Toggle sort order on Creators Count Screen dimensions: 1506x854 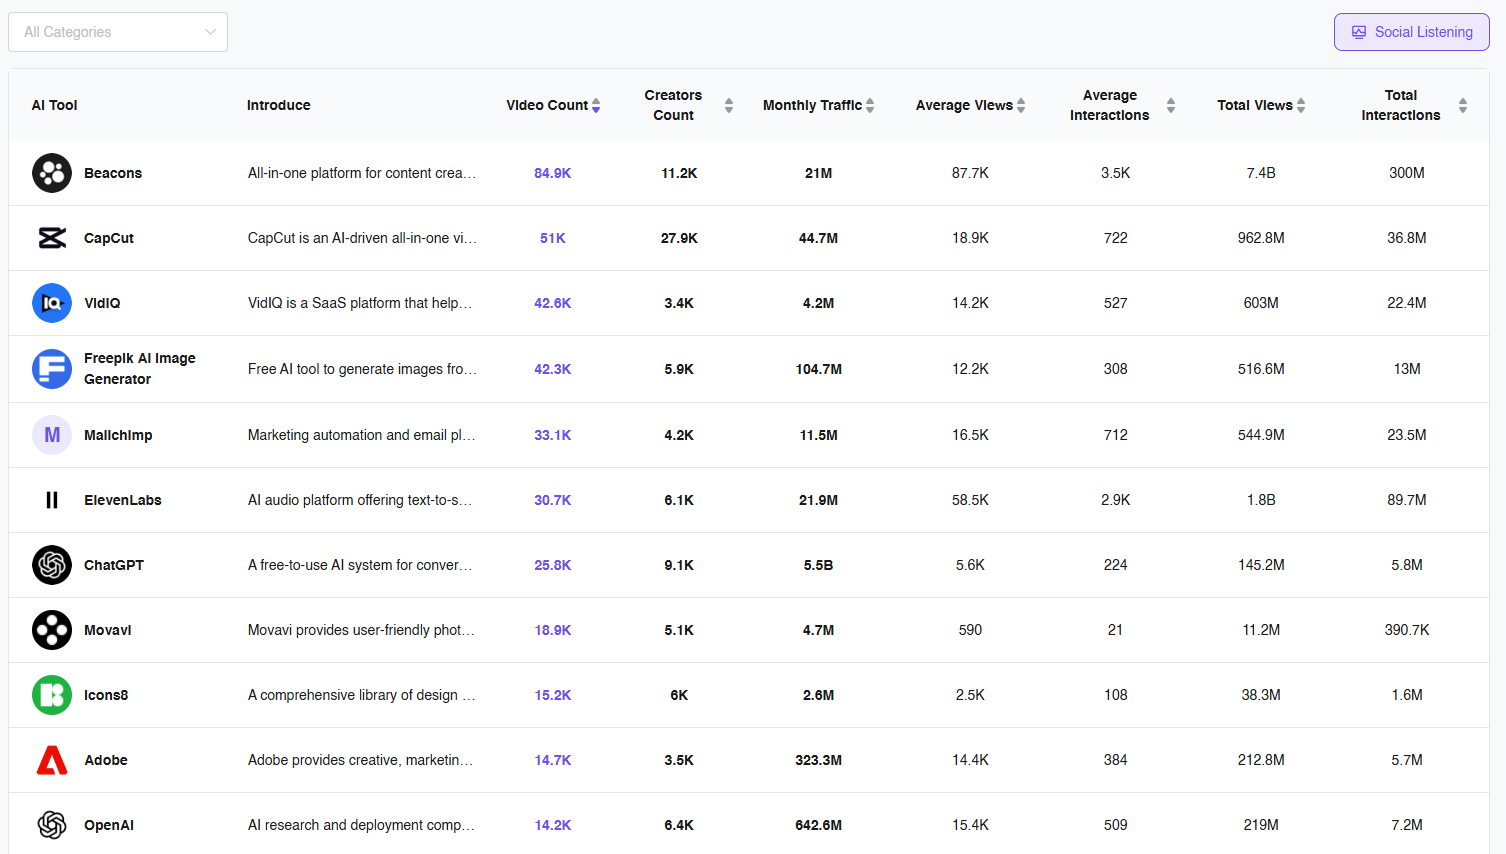point(728,105)
